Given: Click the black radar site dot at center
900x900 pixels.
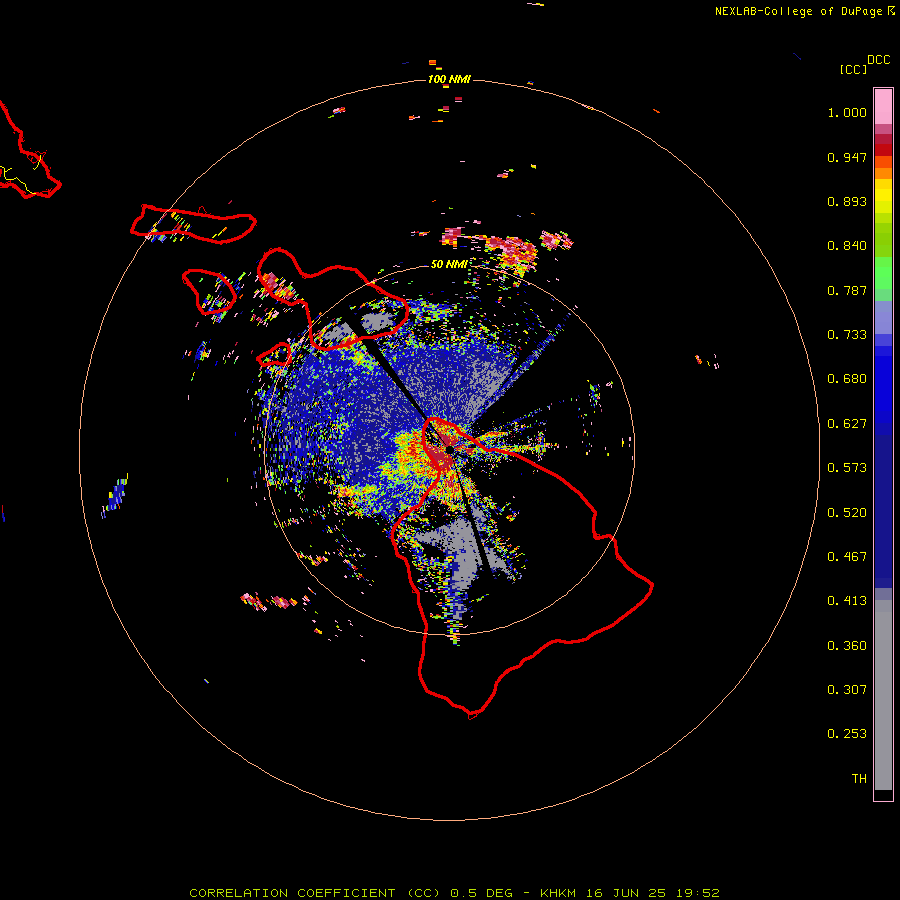Looking at the screenshot, I should point(449,449).
